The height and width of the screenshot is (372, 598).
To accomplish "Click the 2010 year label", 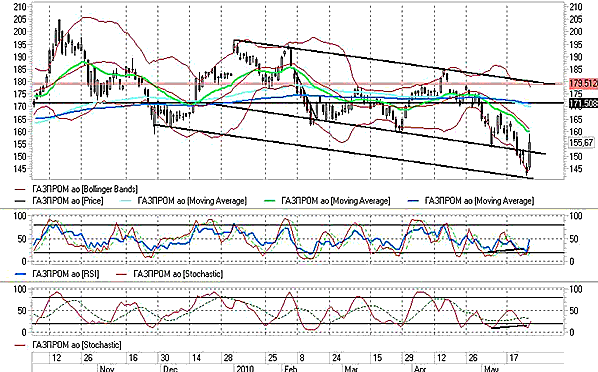I will [x=245, y=369].
